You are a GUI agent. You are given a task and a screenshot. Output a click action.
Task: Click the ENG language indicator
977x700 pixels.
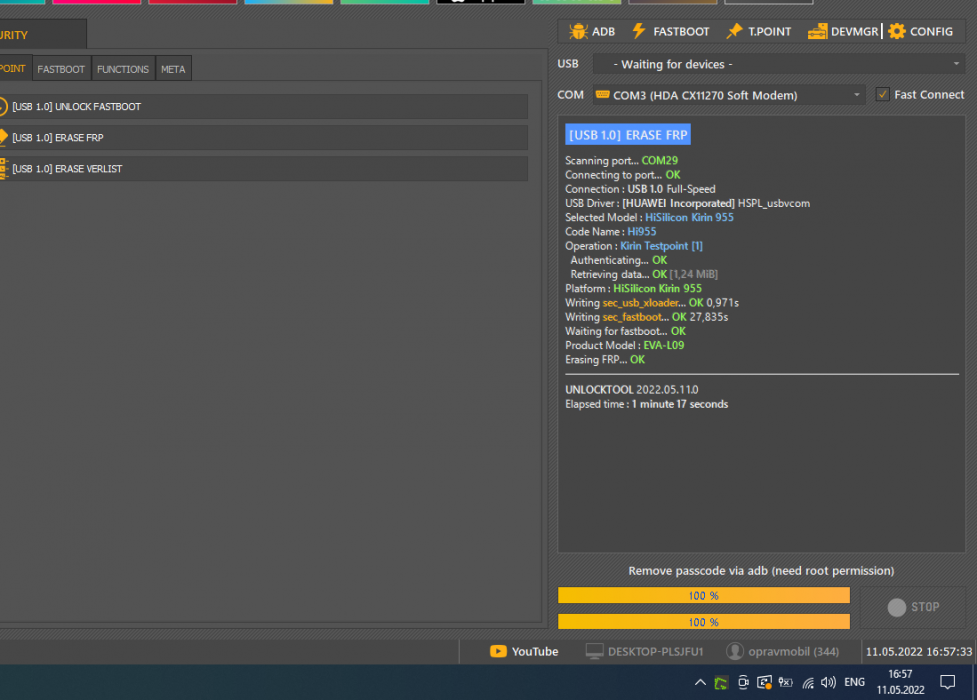[854, 682]
